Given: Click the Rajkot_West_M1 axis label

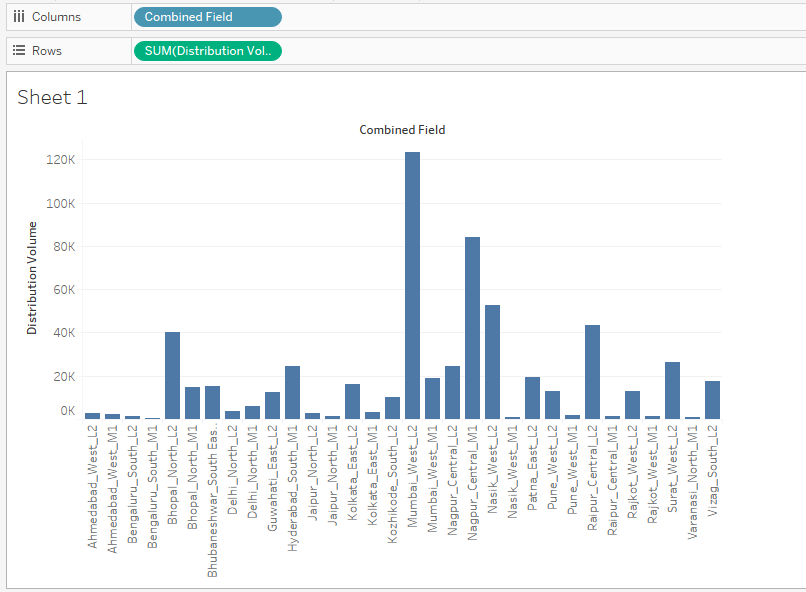Looking at the screenshot, I should click(652, 474).
